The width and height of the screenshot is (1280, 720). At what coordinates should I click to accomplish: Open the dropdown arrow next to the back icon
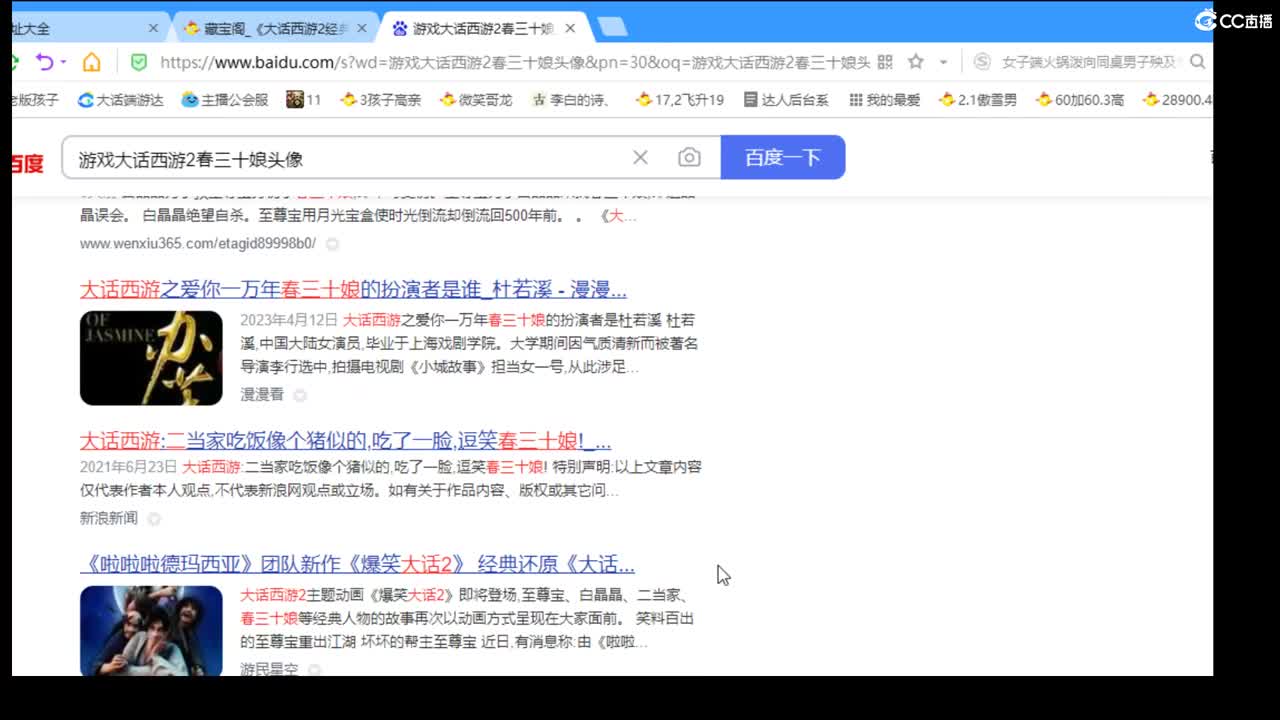point(63,62)
